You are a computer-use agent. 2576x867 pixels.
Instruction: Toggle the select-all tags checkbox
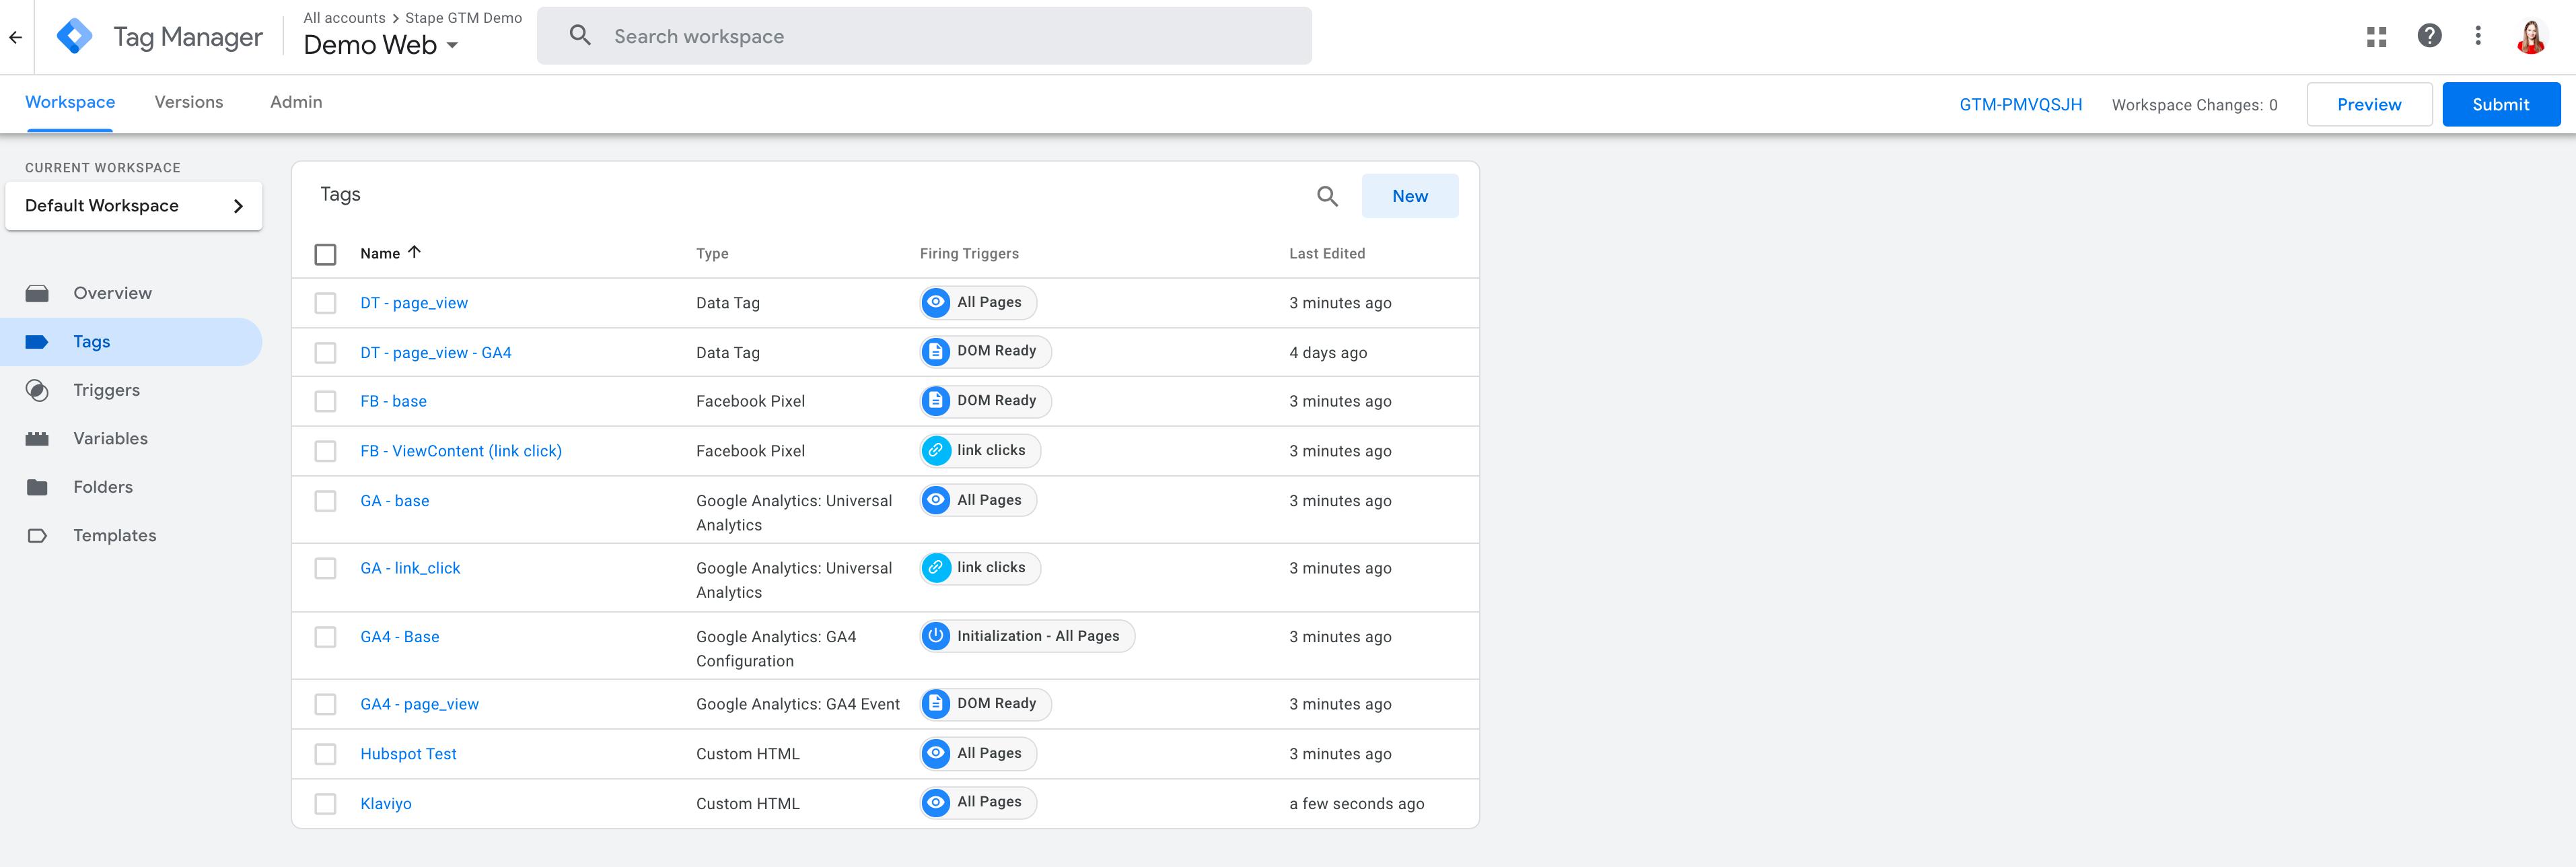click(x=325, y=254)
